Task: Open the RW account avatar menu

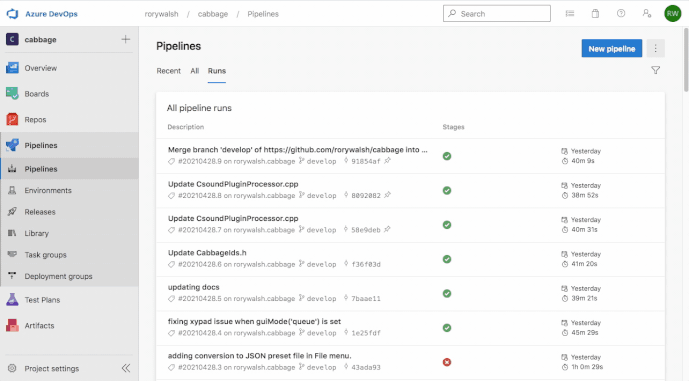Action: pyautogui.click(x=673, y=14)
